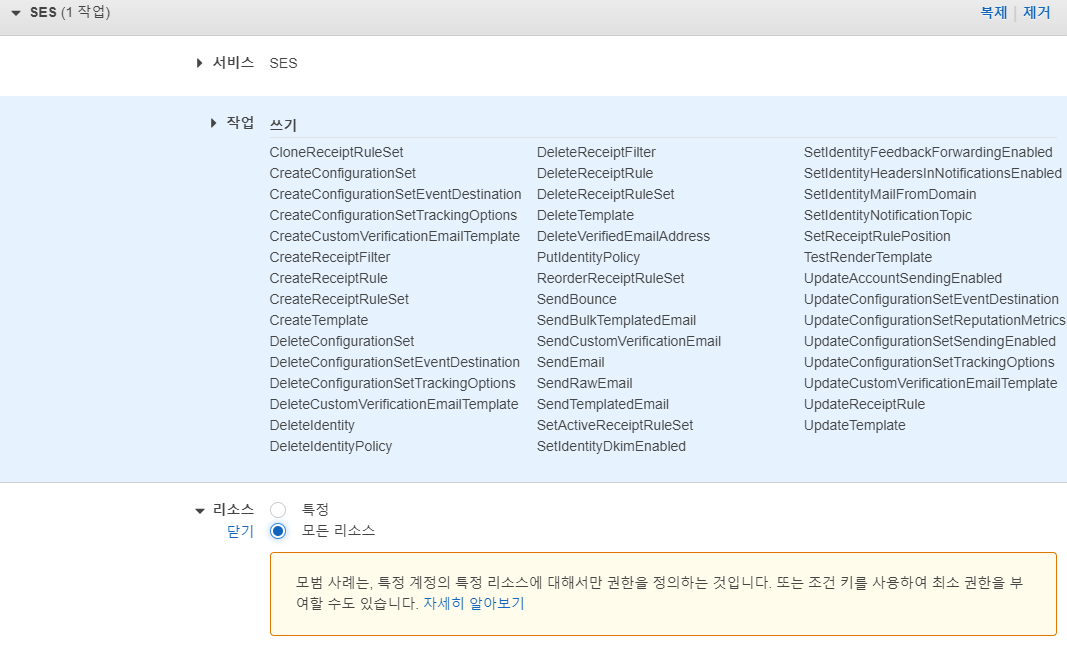Viewport: 1067px width, 668px height.
Task: Click DeleteIdentity action
Action: [x=312, y=427]
